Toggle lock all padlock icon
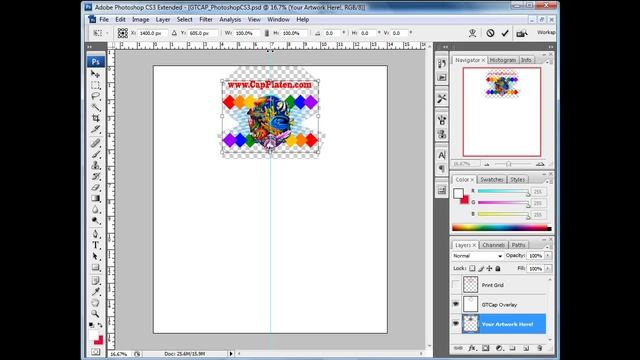The height and width of the screenshot is (360, 640). click(498, 269)
